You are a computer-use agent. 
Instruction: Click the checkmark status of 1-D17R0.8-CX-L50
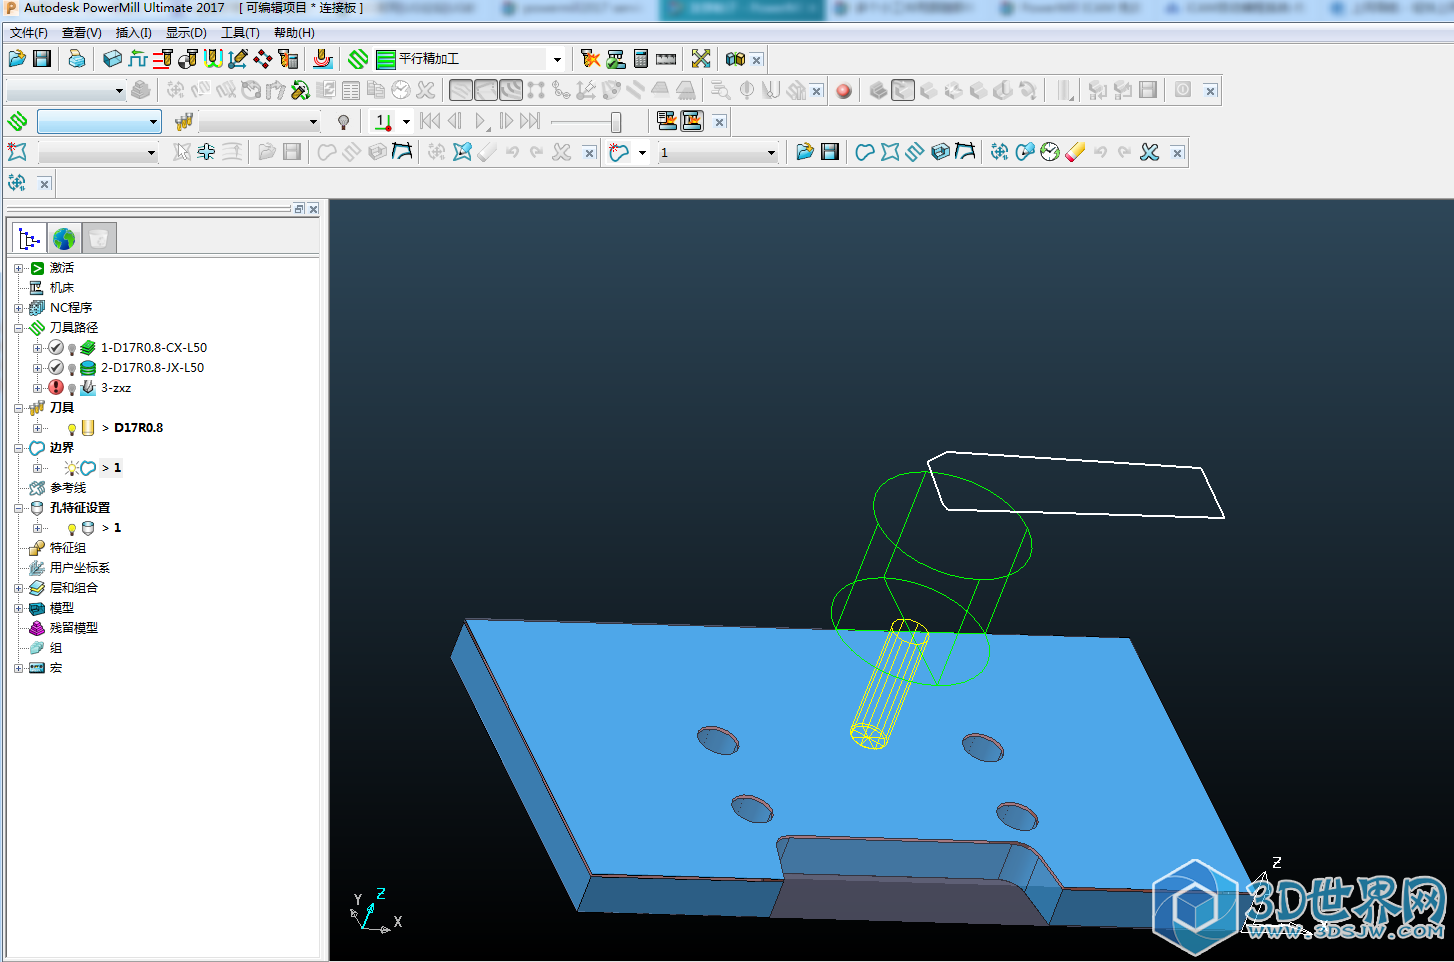click(56, 348)
